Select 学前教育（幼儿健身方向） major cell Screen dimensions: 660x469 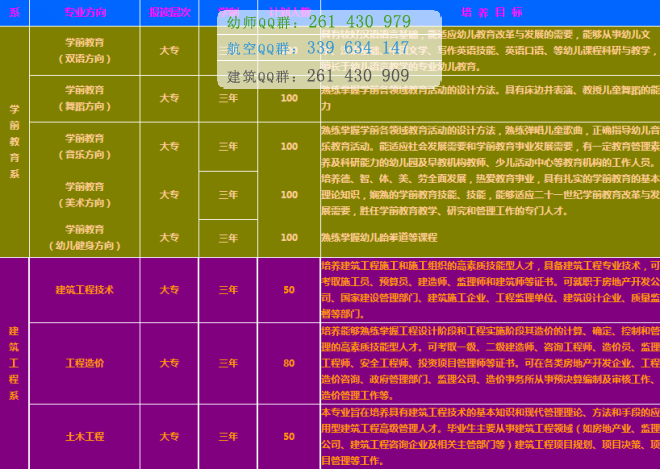click(84, 237)
